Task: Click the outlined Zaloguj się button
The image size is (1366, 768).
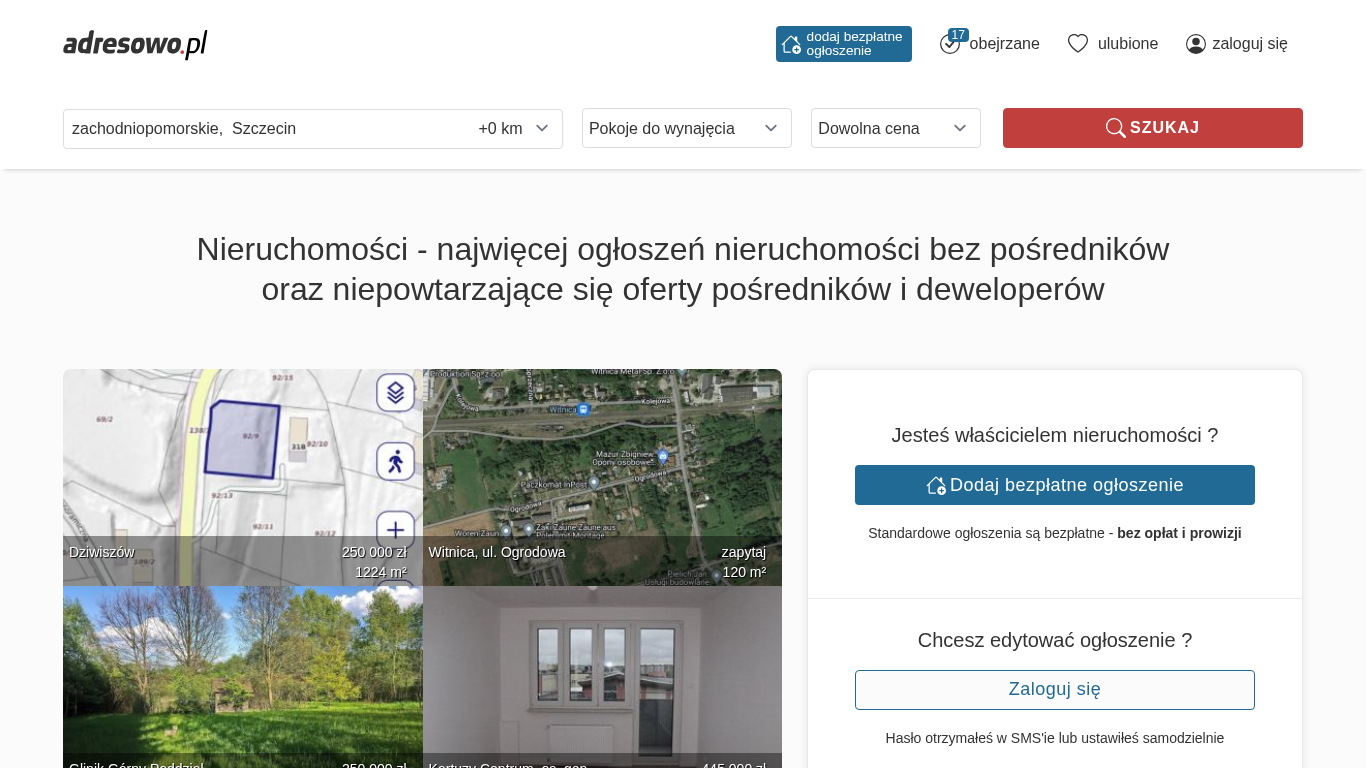Action: [1054, 690]
